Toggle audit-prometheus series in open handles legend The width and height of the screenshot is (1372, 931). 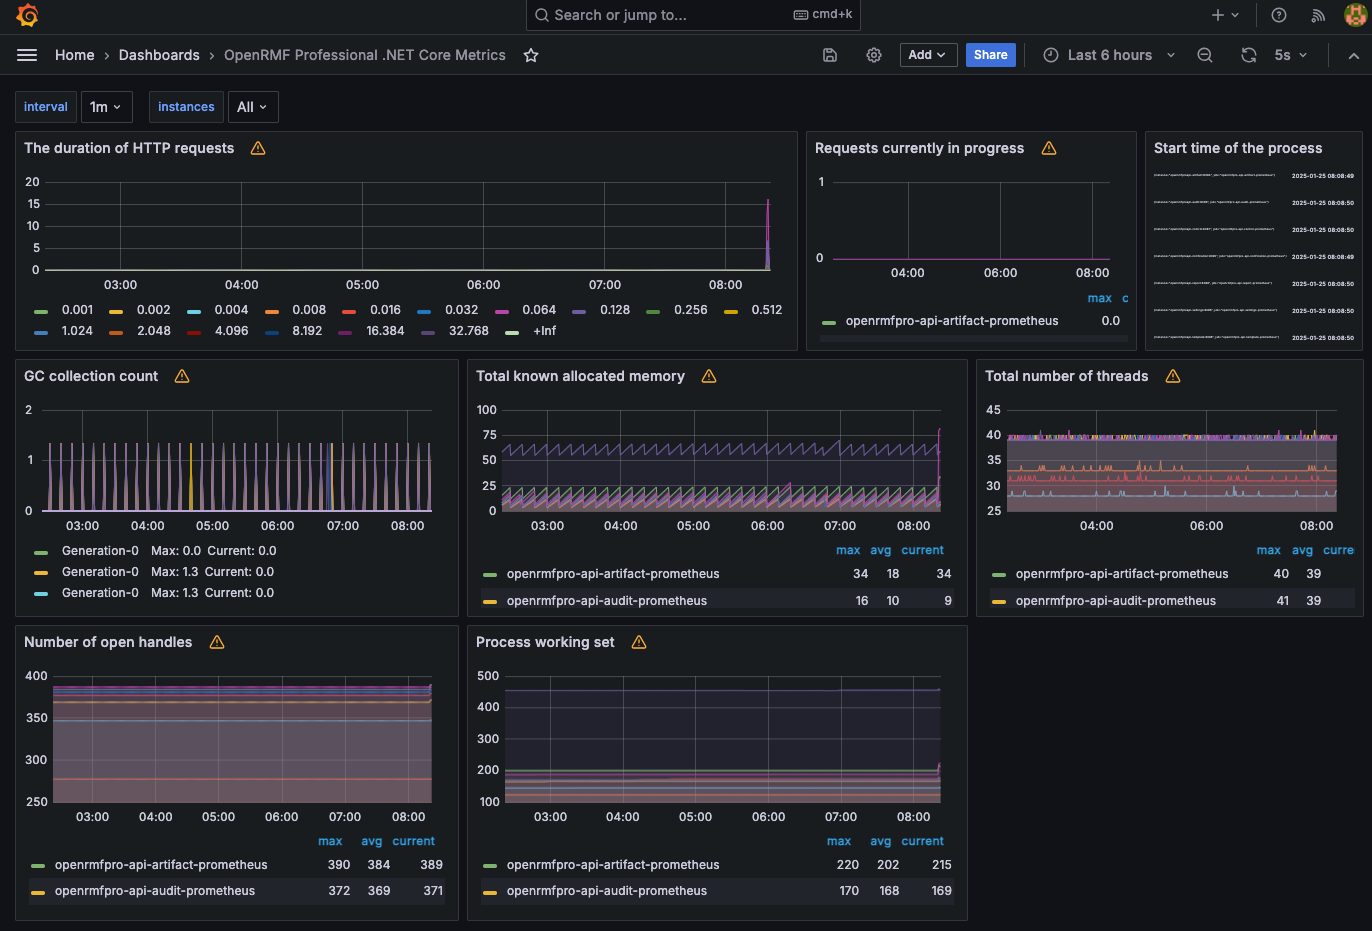[x=155, y=891]
